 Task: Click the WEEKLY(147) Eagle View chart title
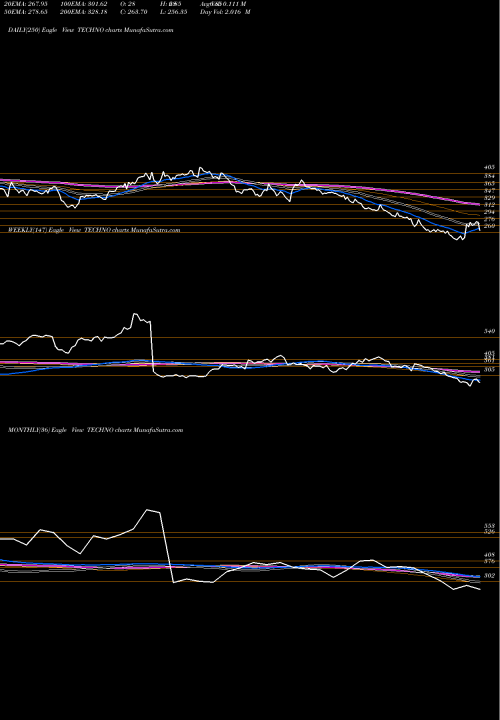(94, 230)
